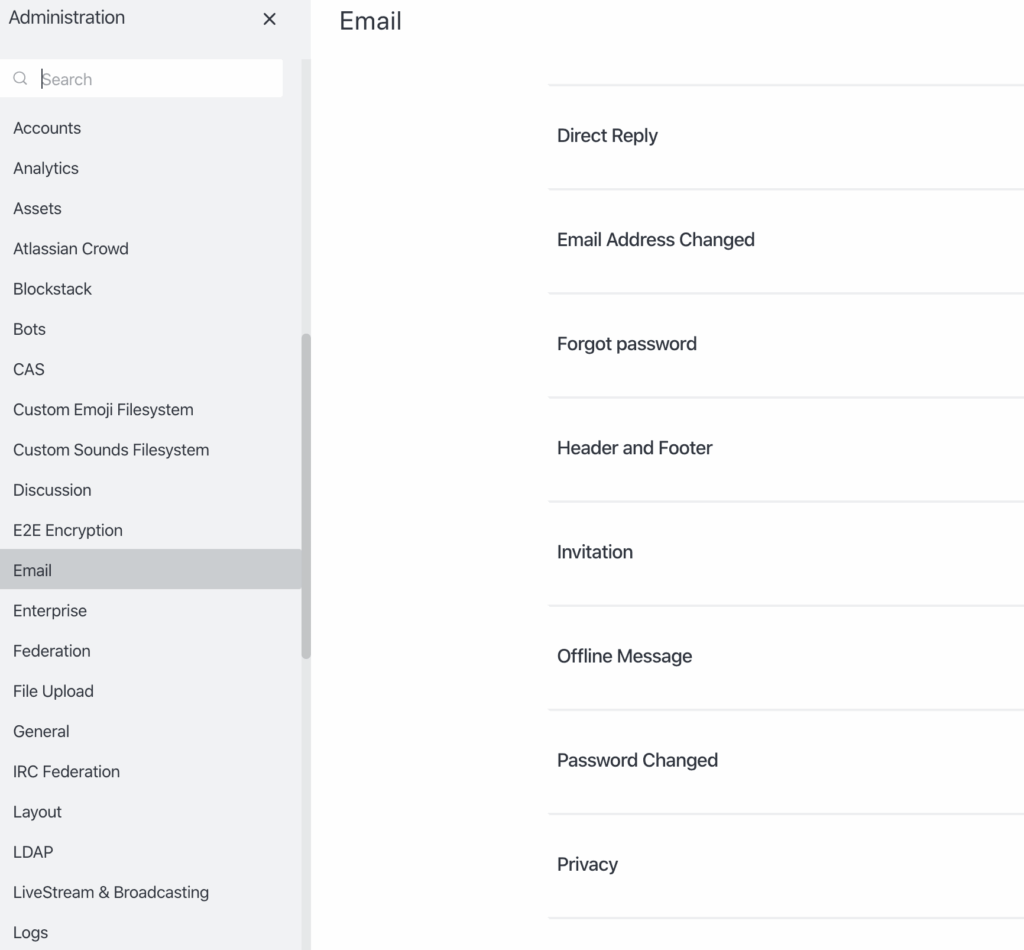Select Analytics in the sidebar
1024x950 pixels.
pos(46,168)
